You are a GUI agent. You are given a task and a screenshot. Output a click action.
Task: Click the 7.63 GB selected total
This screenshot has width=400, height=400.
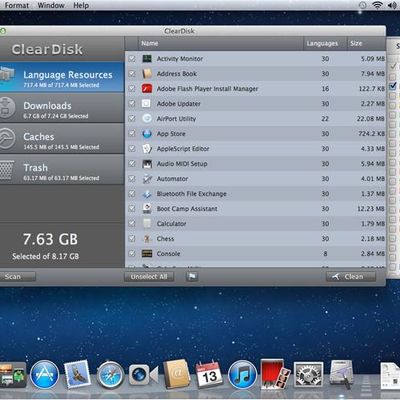(x=50, y=239)
